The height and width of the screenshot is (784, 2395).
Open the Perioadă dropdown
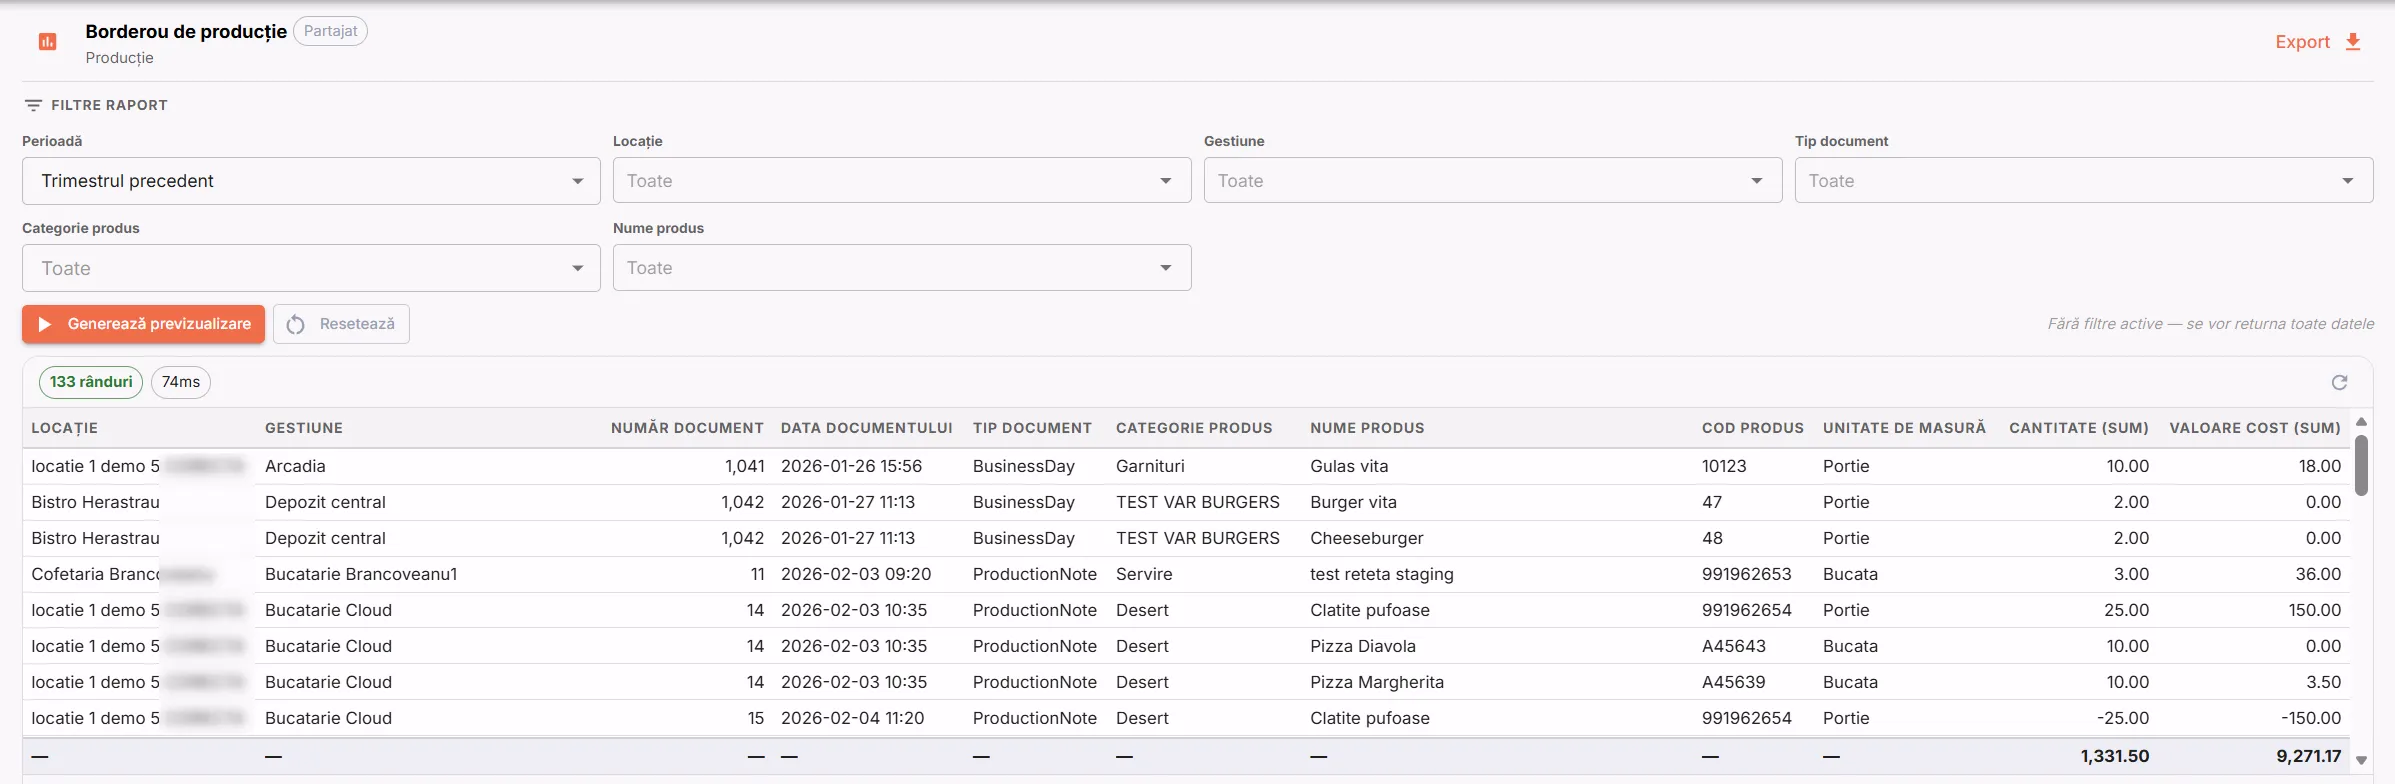311,181
